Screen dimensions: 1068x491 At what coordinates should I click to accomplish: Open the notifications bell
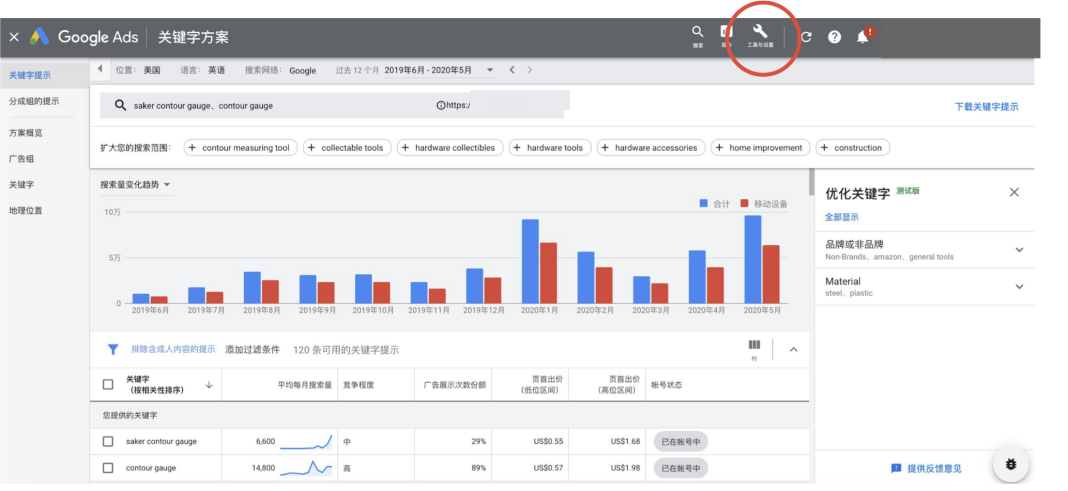coord(862,37)
